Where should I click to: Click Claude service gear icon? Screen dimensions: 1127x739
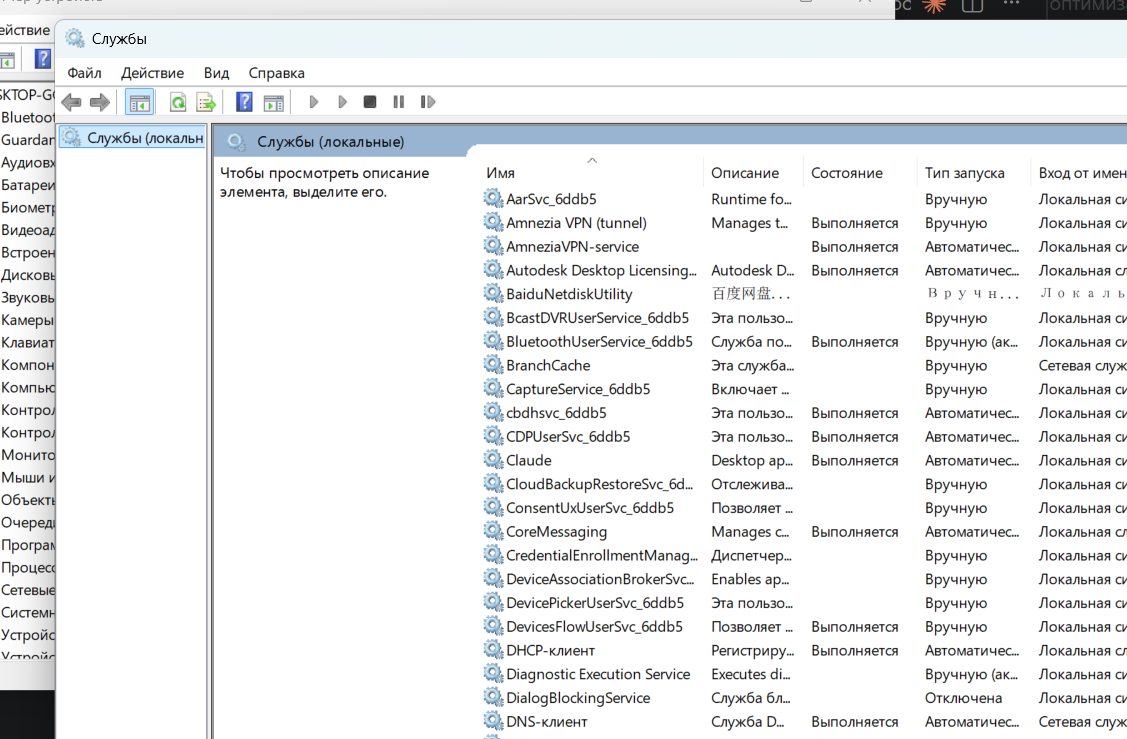pyautogui.click(x=493, y=459)
